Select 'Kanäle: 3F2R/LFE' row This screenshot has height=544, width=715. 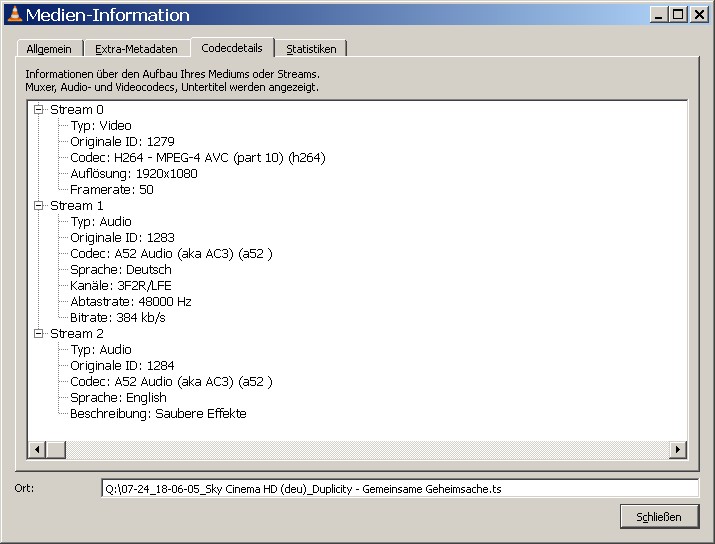[x=121, y=286]
